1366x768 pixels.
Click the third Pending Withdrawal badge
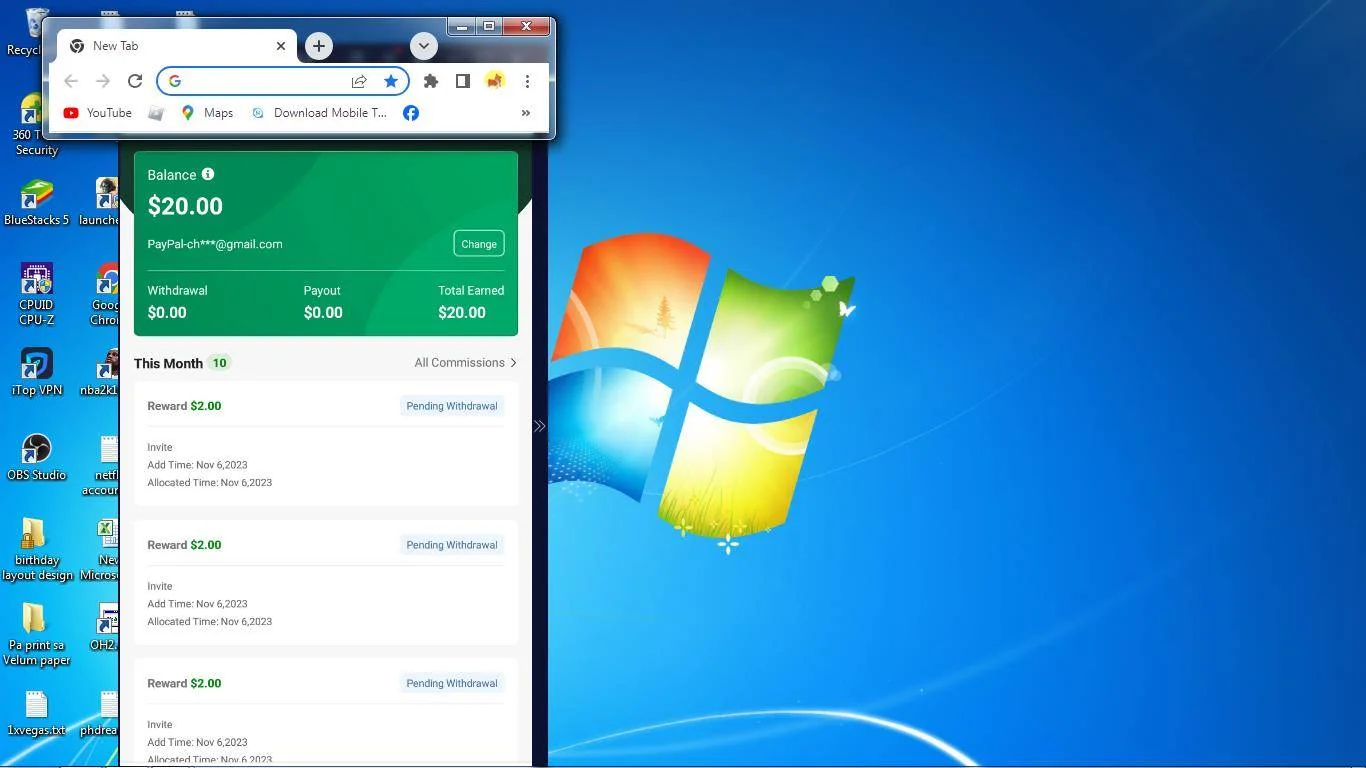(452, 683)
